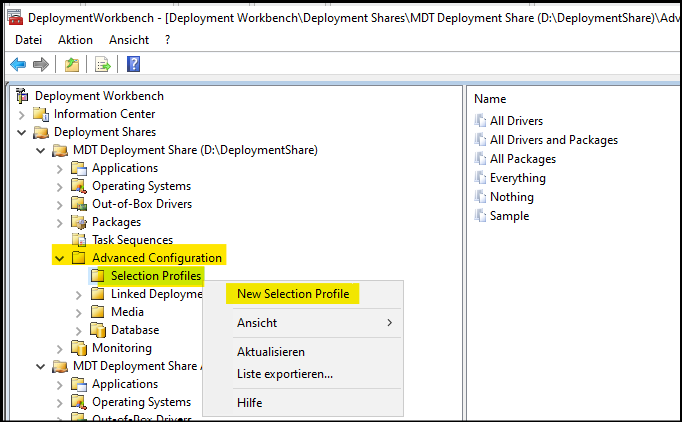Click the Export list toolbar icon

click(x=103, y=64)
